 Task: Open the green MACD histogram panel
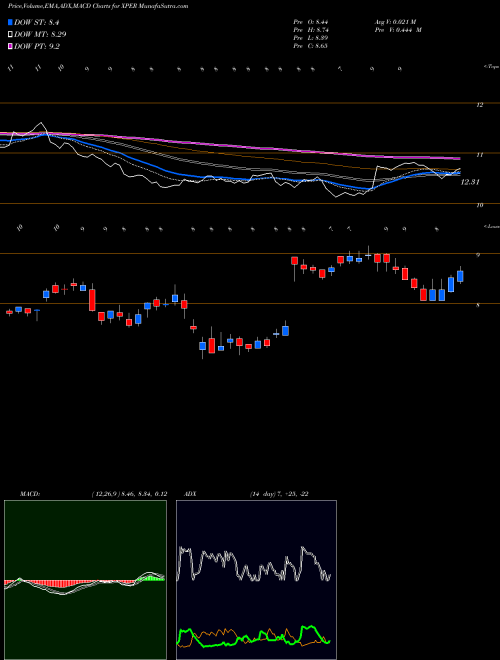(85, 580)
